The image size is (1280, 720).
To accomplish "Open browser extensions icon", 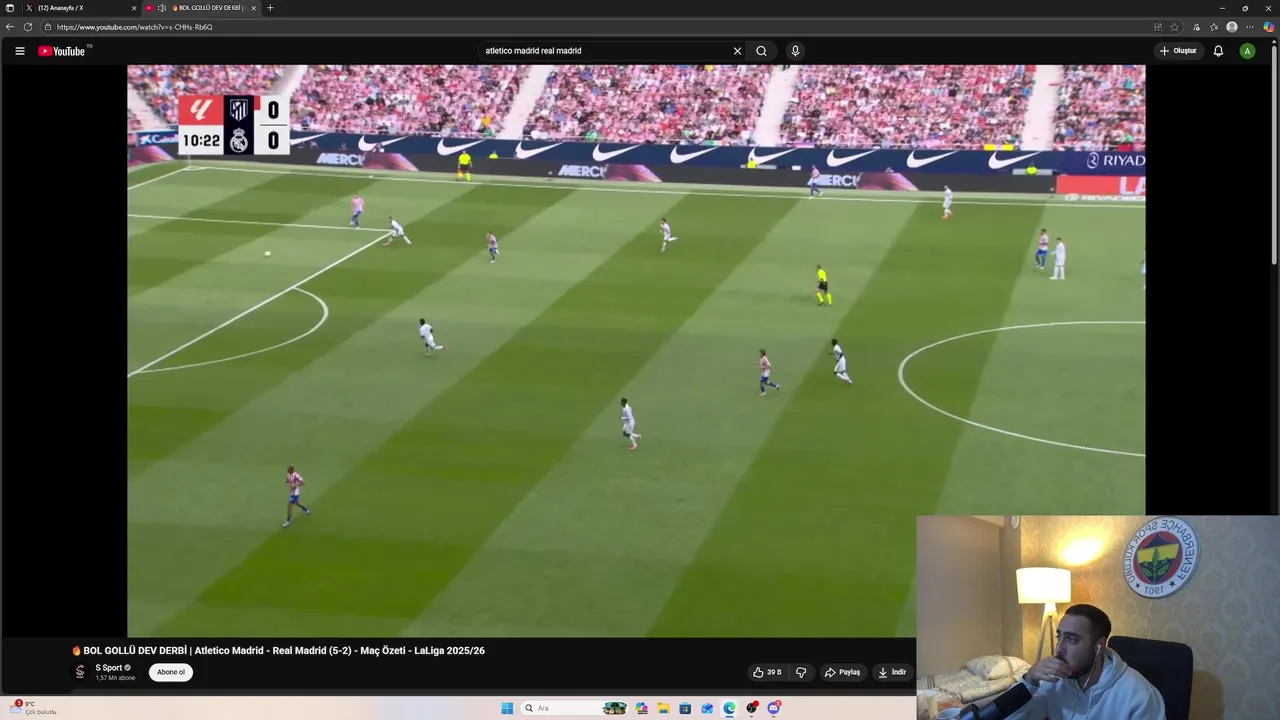I will [x=1197, y=27].
